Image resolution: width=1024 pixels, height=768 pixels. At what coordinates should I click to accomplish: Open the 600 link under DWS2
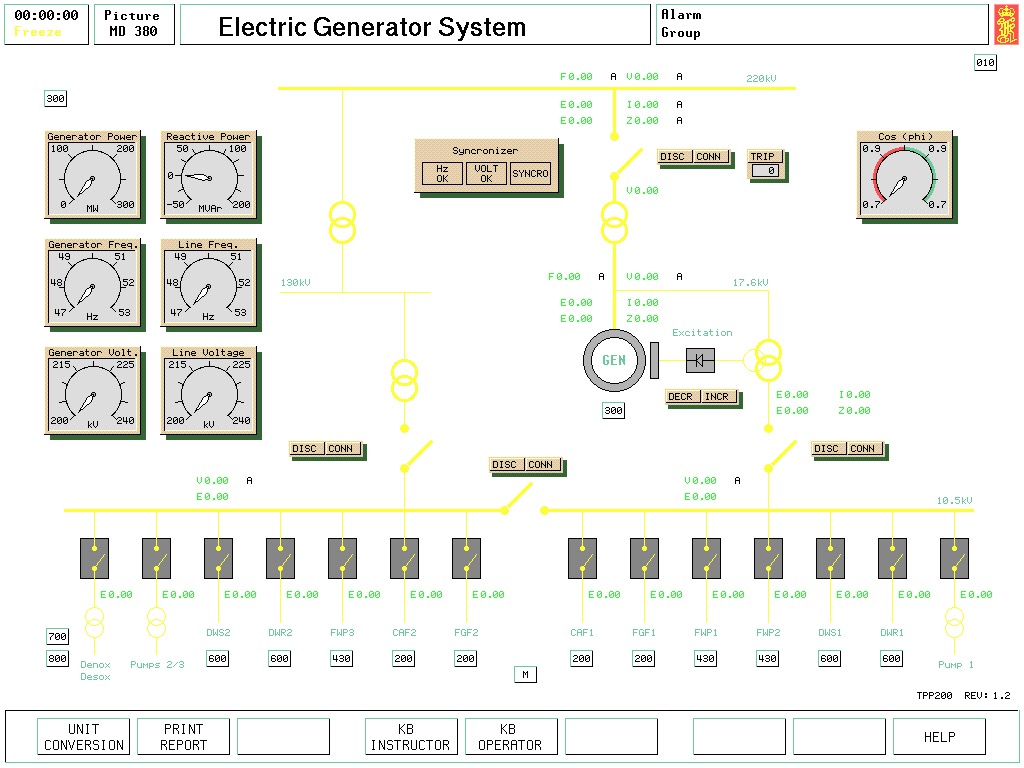217,658
